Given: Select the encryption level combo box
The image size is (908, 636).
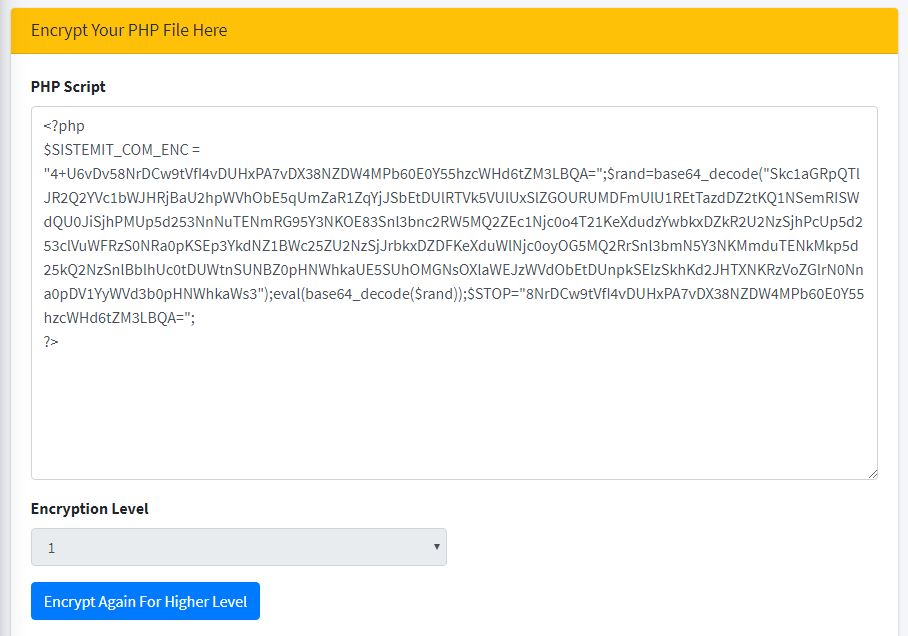Looking at the screenshot, I should 239,547.
